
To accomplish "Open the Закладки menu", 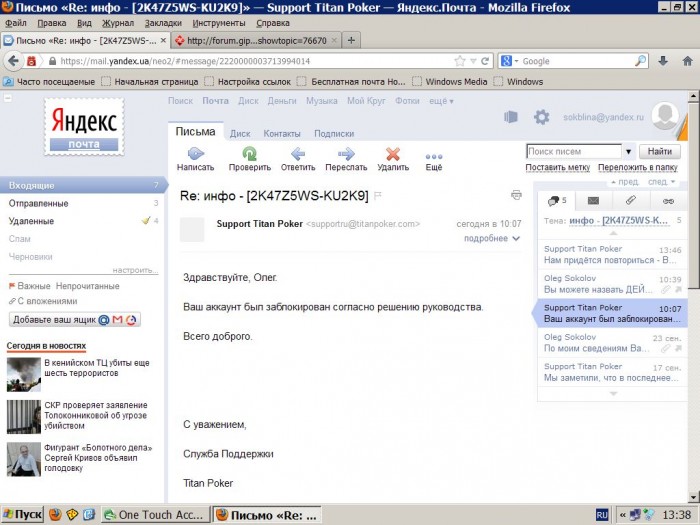I will (x=163, y=23).
